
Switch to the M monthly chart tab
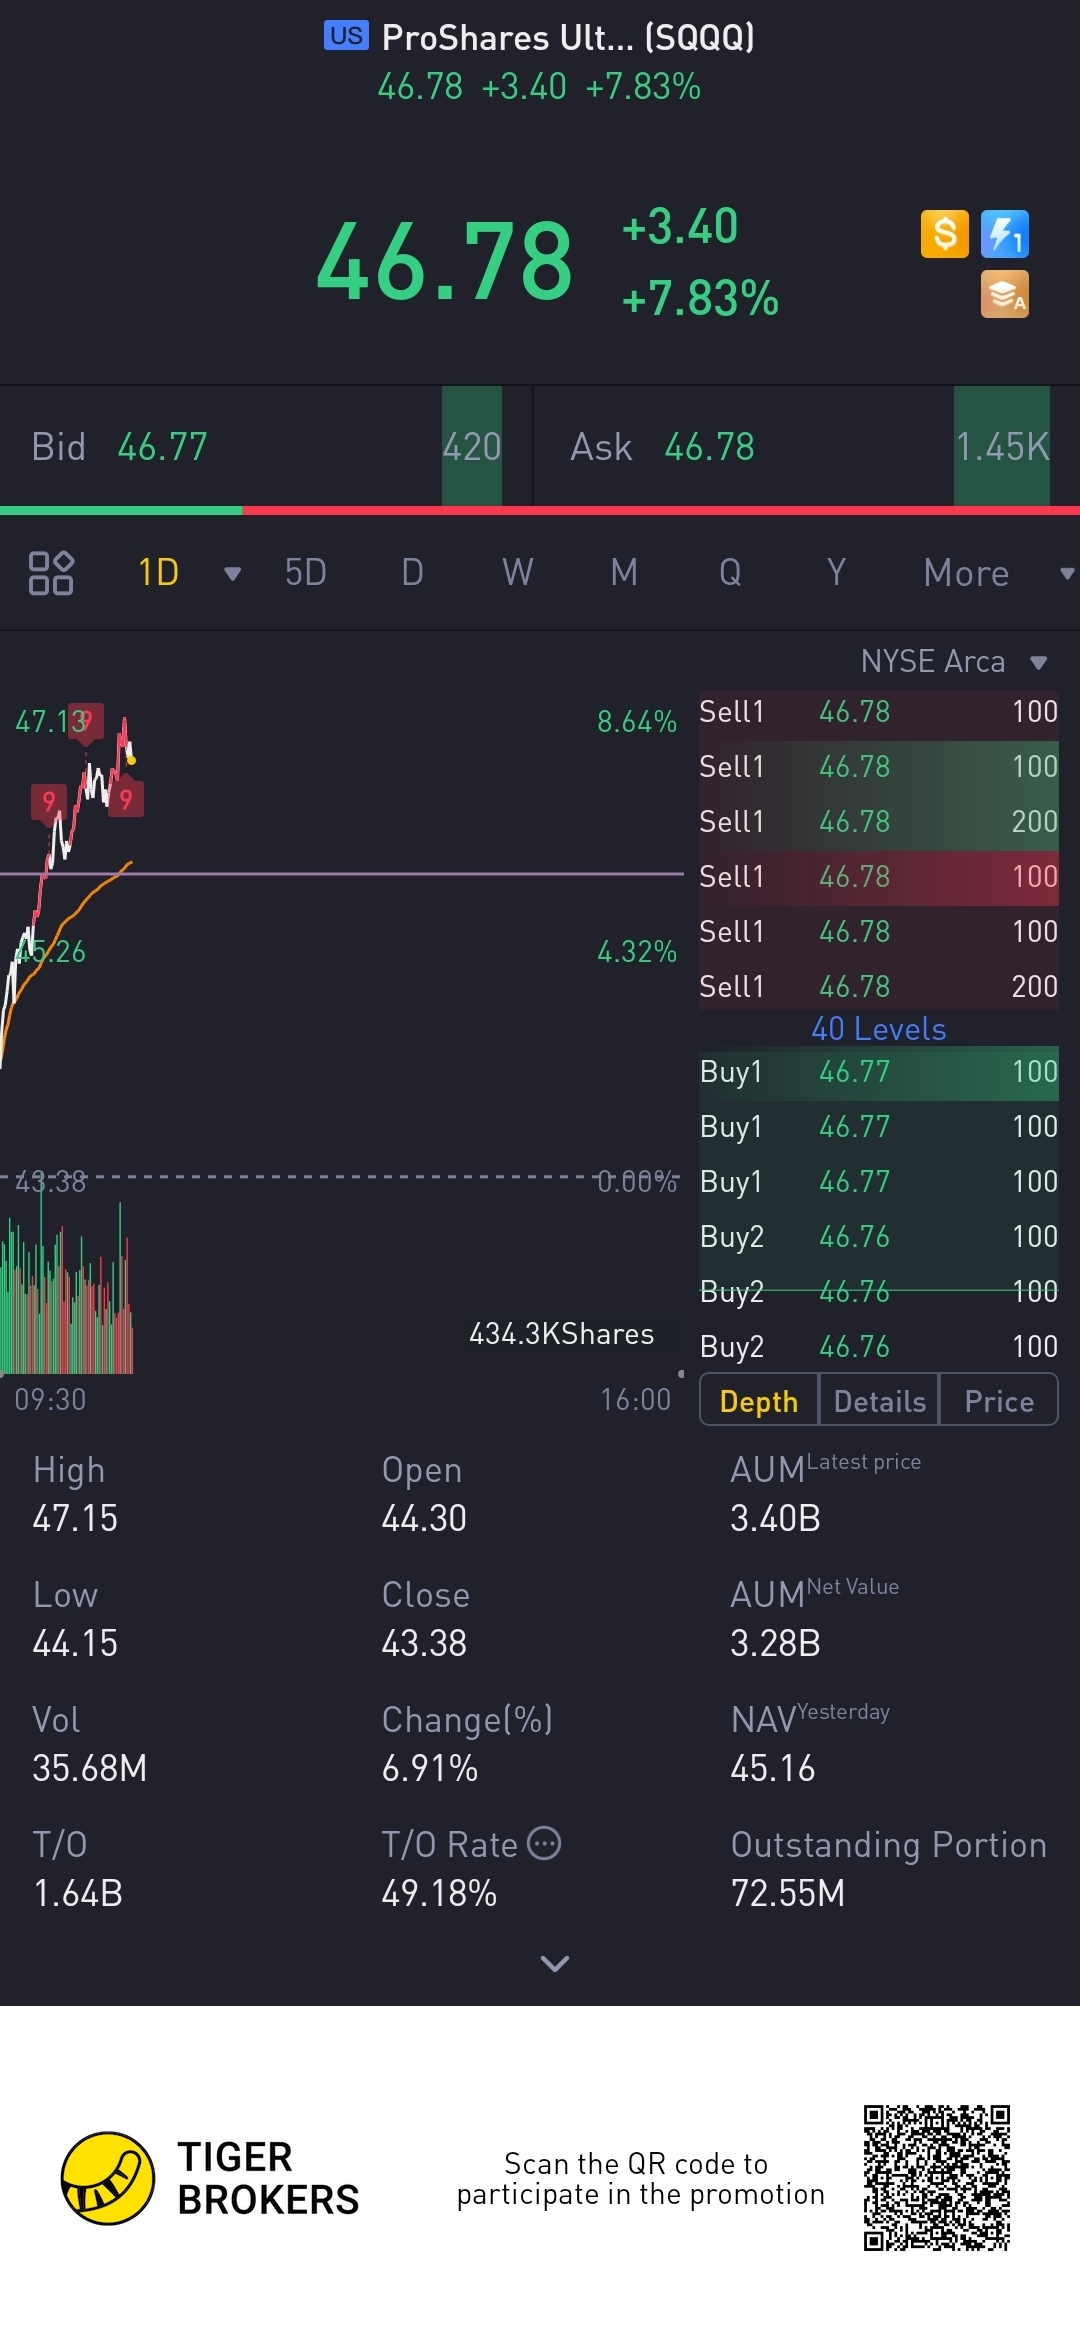(x=624, y=573)
